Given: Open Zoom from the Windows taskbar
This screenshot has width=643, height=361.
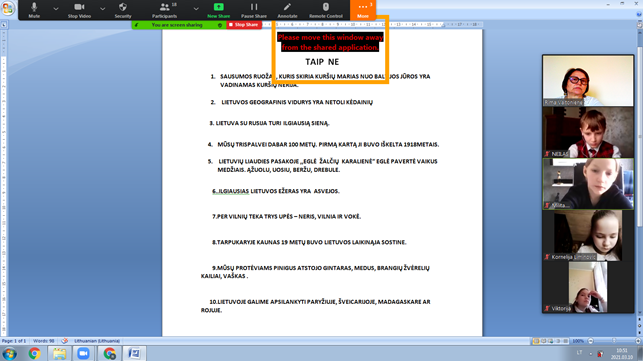Looking at the screenshot, I should [84, 353].
